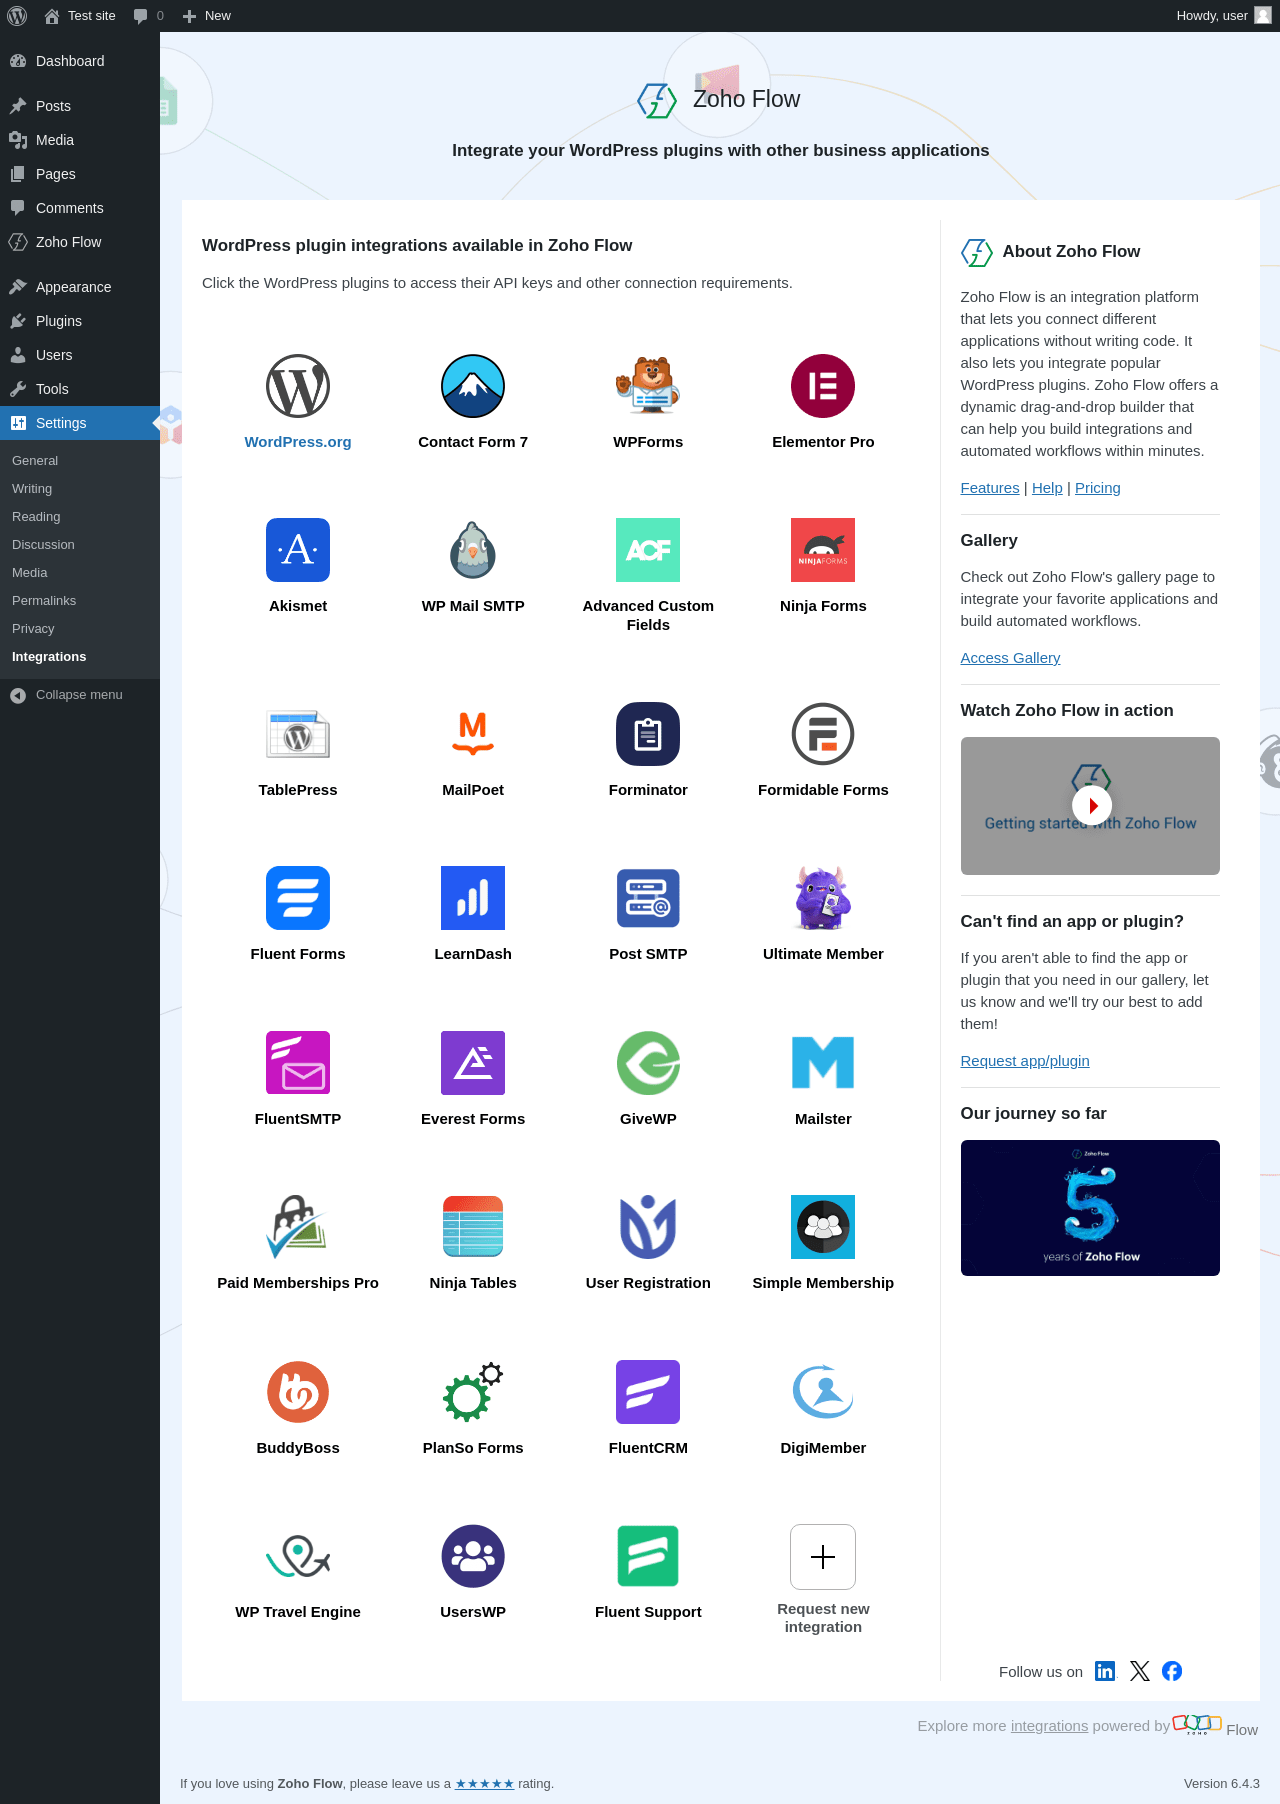The image size is (1280, 1804).
Task: Open the DigiMember icon
Action: coord(823,1392)
